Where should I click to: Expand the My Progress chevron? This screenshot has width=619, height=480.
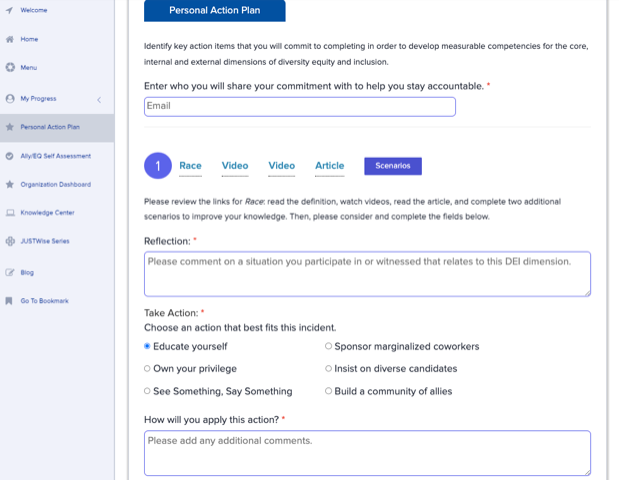click(x=99, y=99)
